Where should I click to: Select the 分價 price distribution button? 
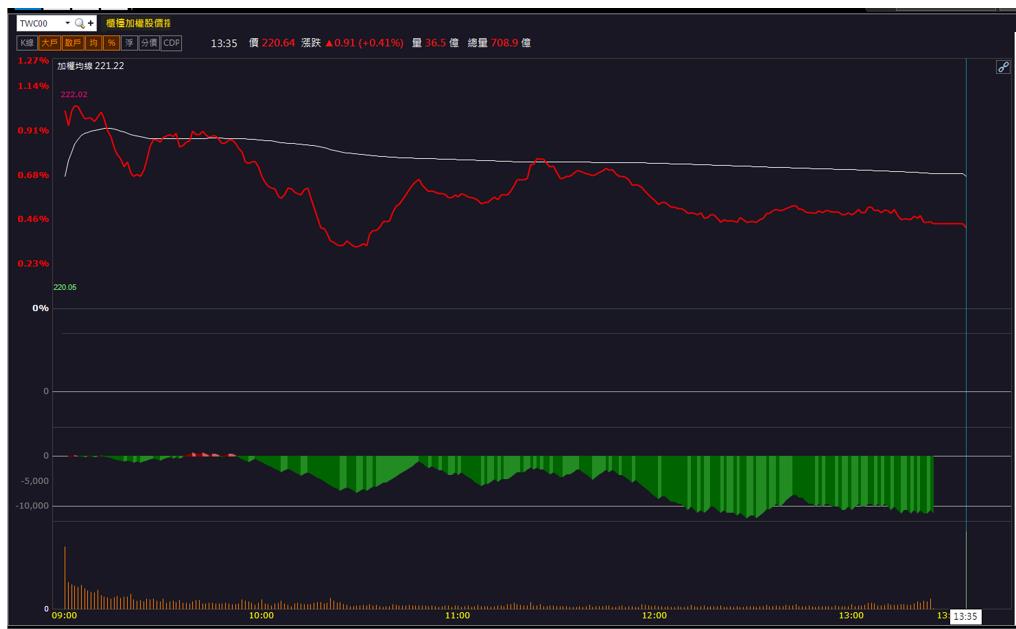pos(149,43)
